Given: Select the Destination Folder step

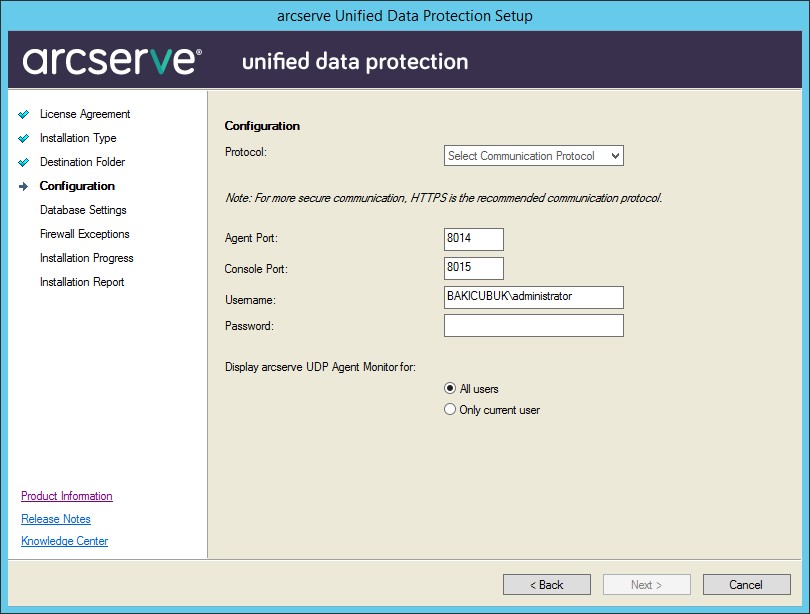Looking at the screenshot, I should point(83,162).
